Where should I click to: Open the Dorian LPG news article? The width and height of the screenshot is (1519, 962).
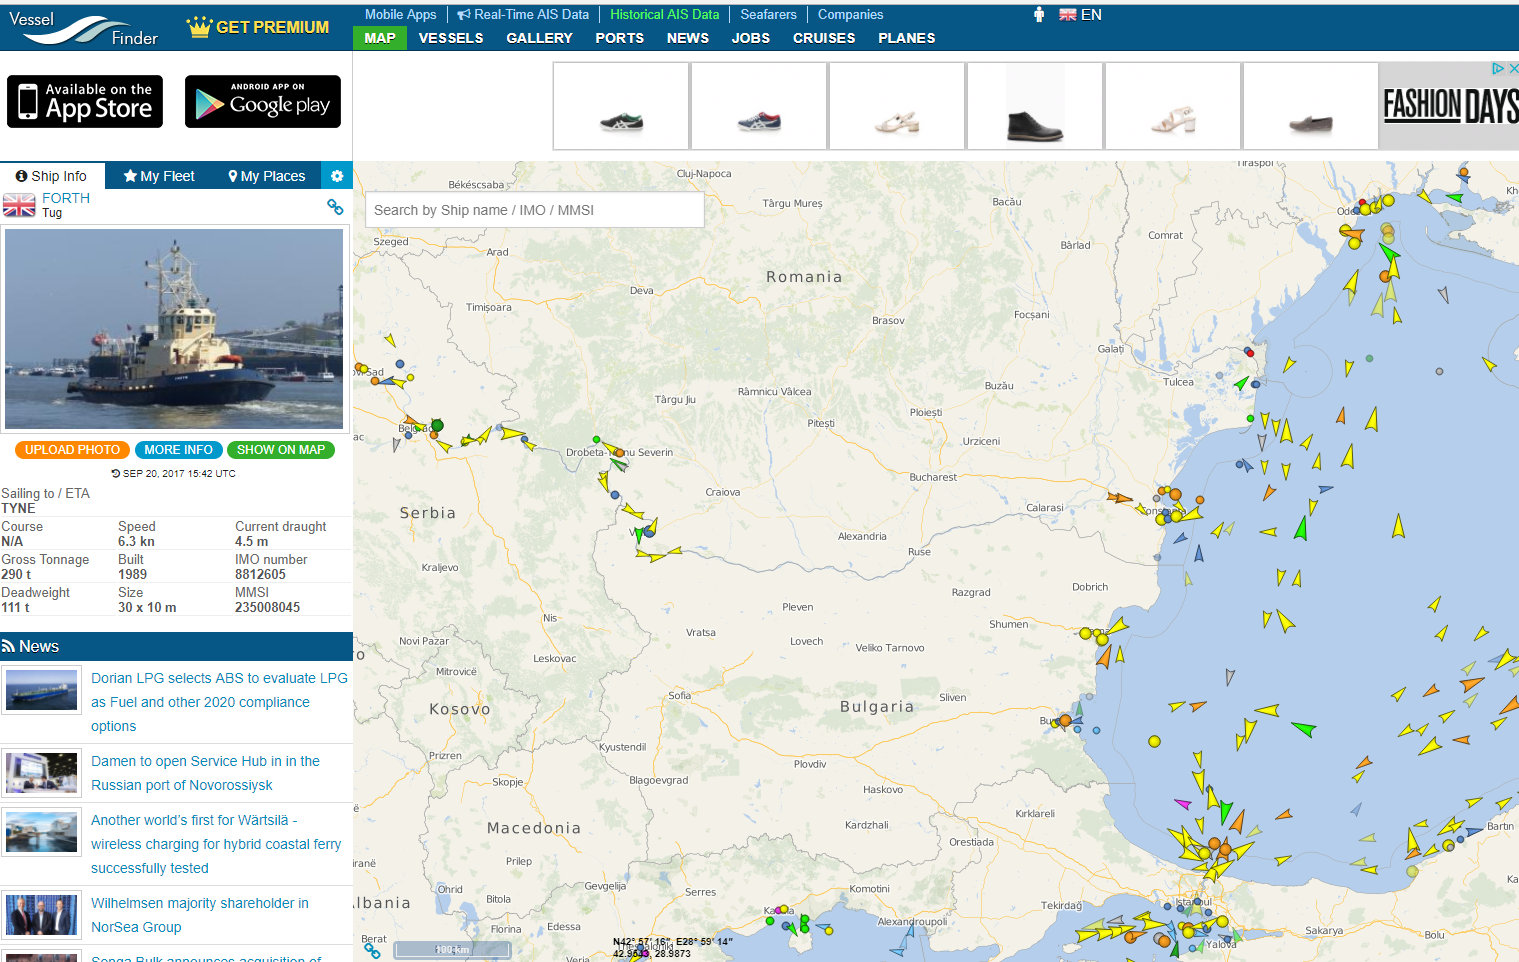pos(219,702)
